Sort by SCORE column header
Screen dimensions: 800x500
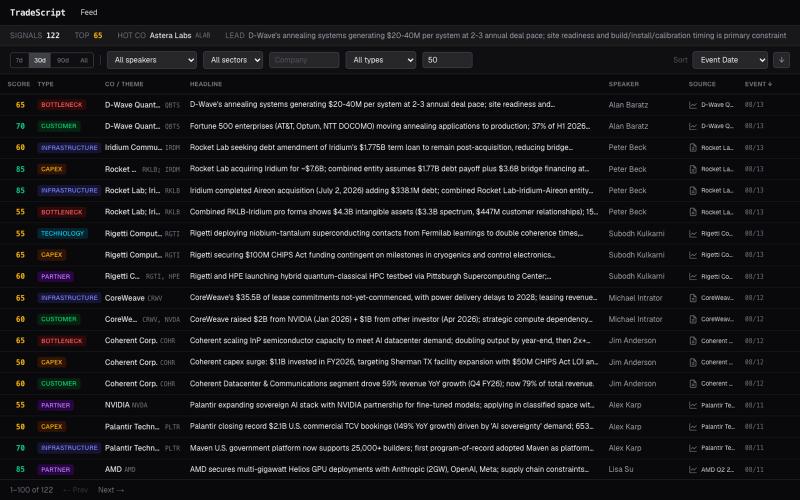coord(19,84)
